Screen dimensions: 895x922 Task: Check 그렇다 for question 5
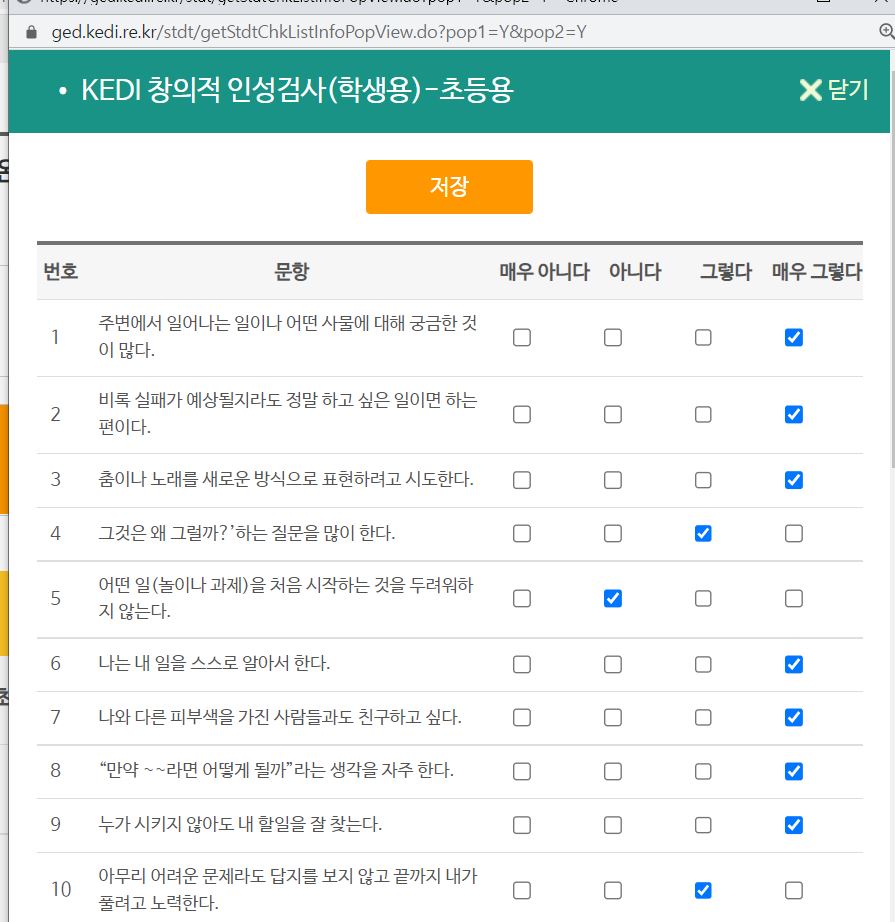(x=703, y=599)
